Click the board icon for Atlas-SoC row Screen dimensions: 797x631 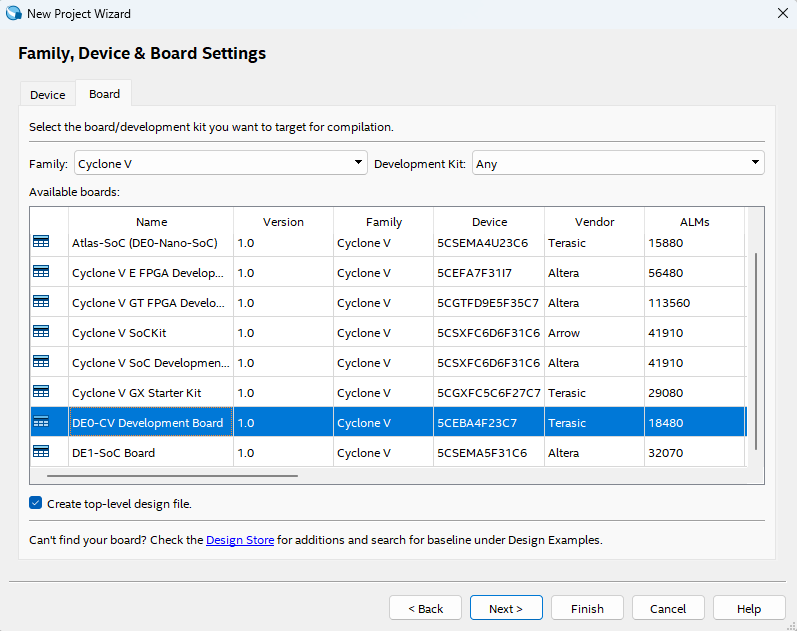point(41,242)
